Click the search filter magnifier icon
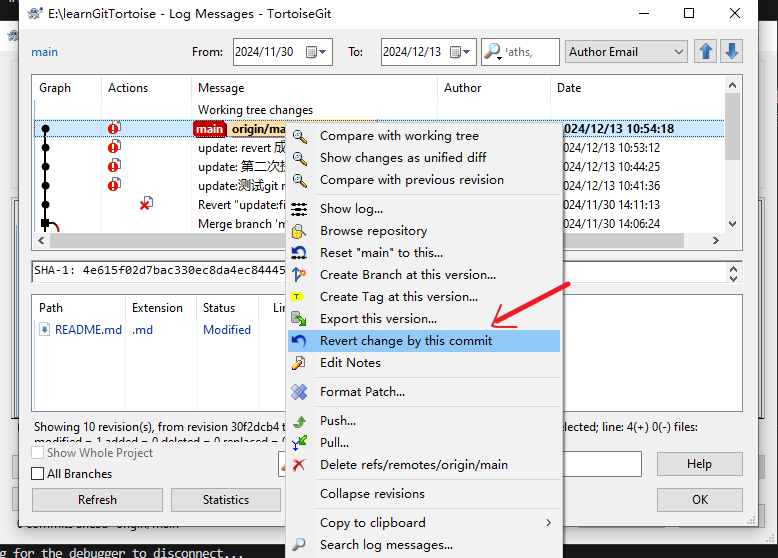The image size is (778, 558). pyautogui.click(x=493, y=52)
